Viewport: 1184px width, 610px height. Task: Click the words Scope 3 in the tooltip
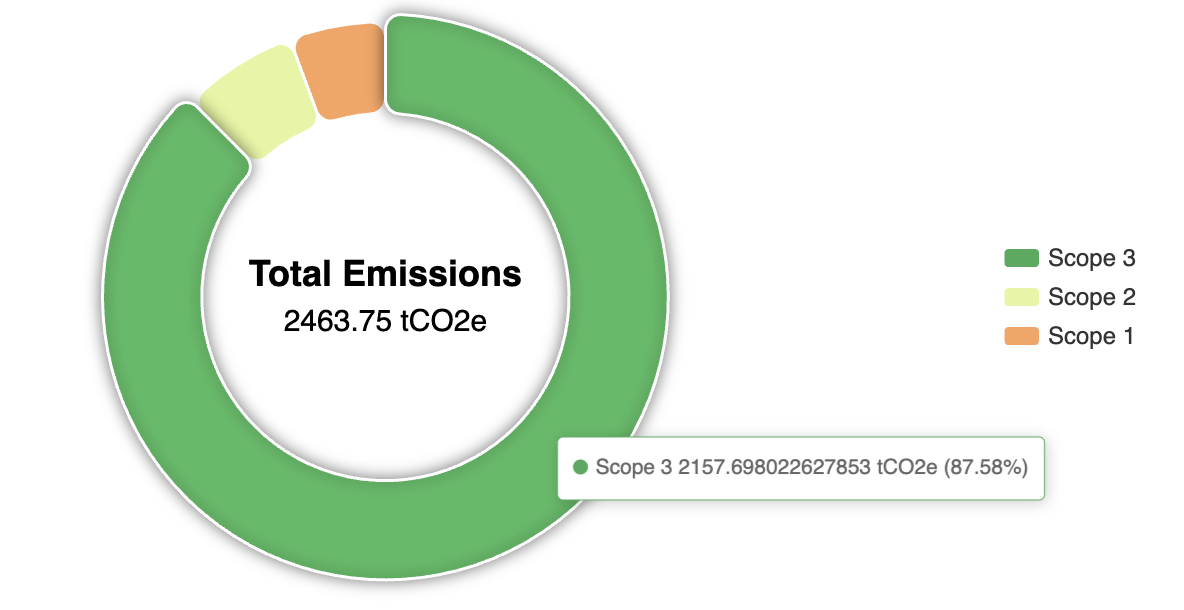click(x=634, y=467)
